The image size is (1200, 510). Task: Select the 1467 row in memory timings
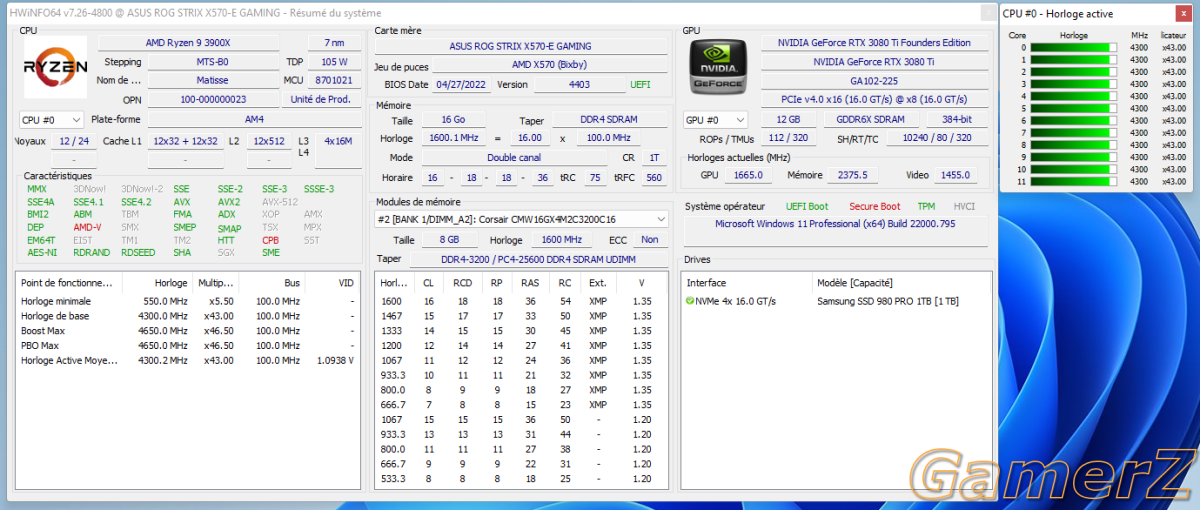521,316
